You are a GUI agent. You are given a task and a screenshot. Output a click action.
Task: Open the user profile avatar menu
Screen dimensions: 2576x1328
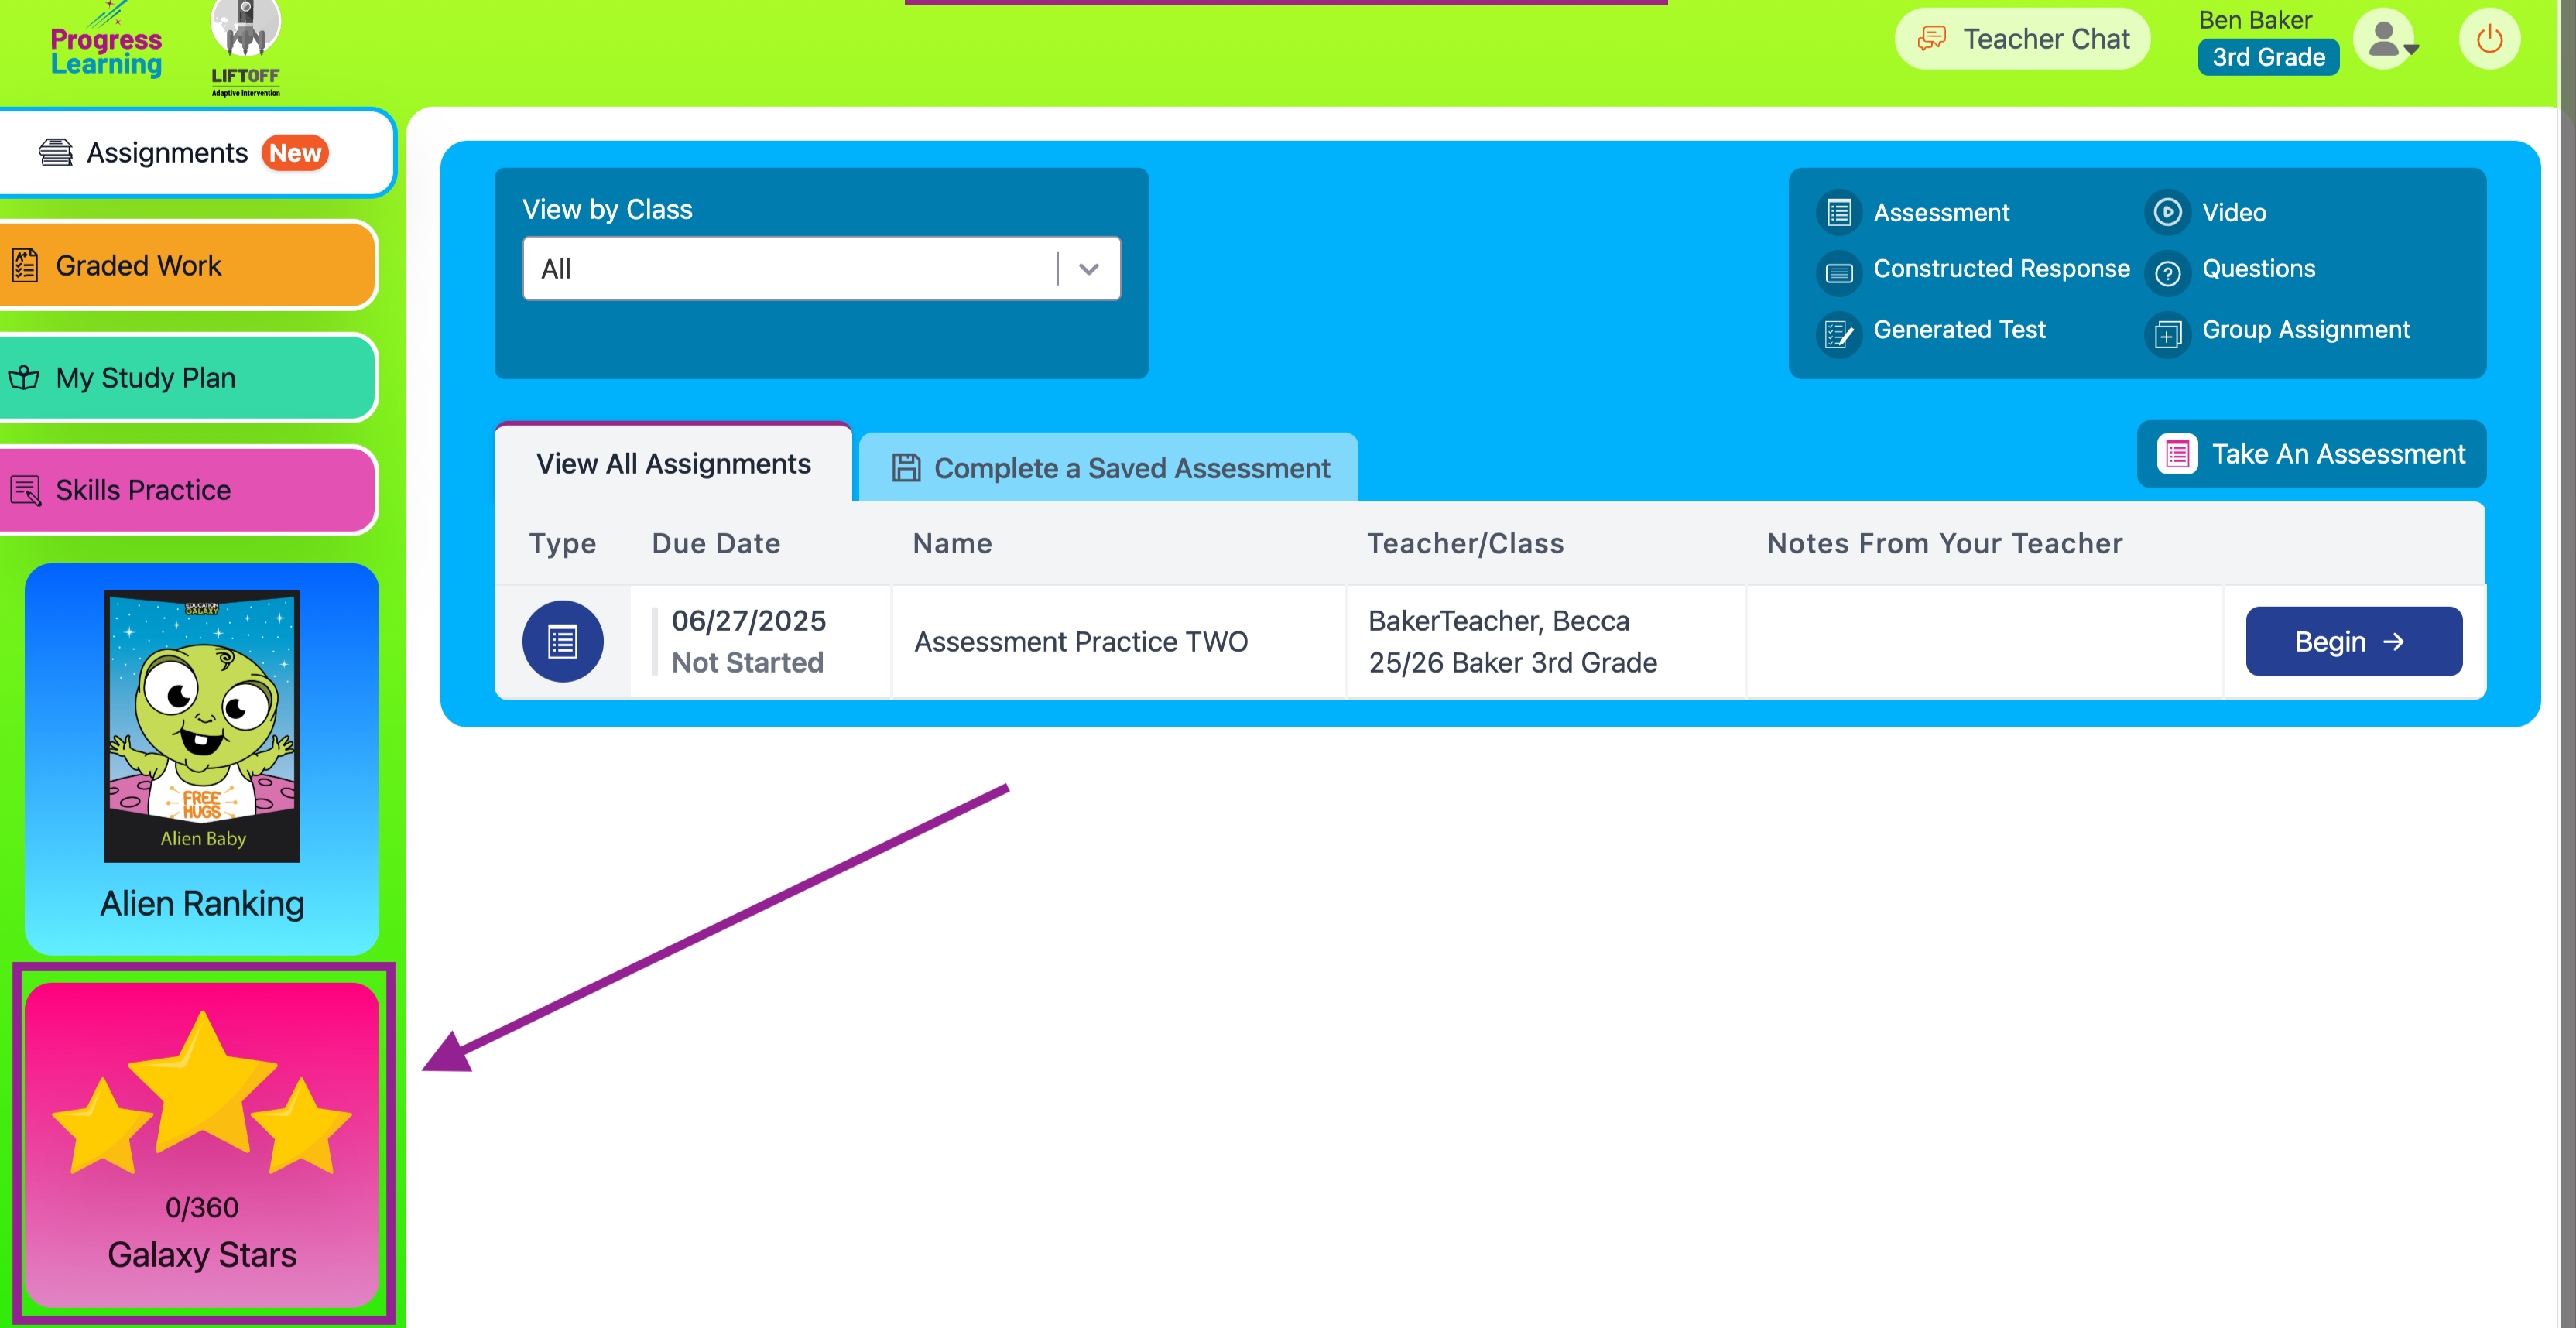[x=2386, y=39]
